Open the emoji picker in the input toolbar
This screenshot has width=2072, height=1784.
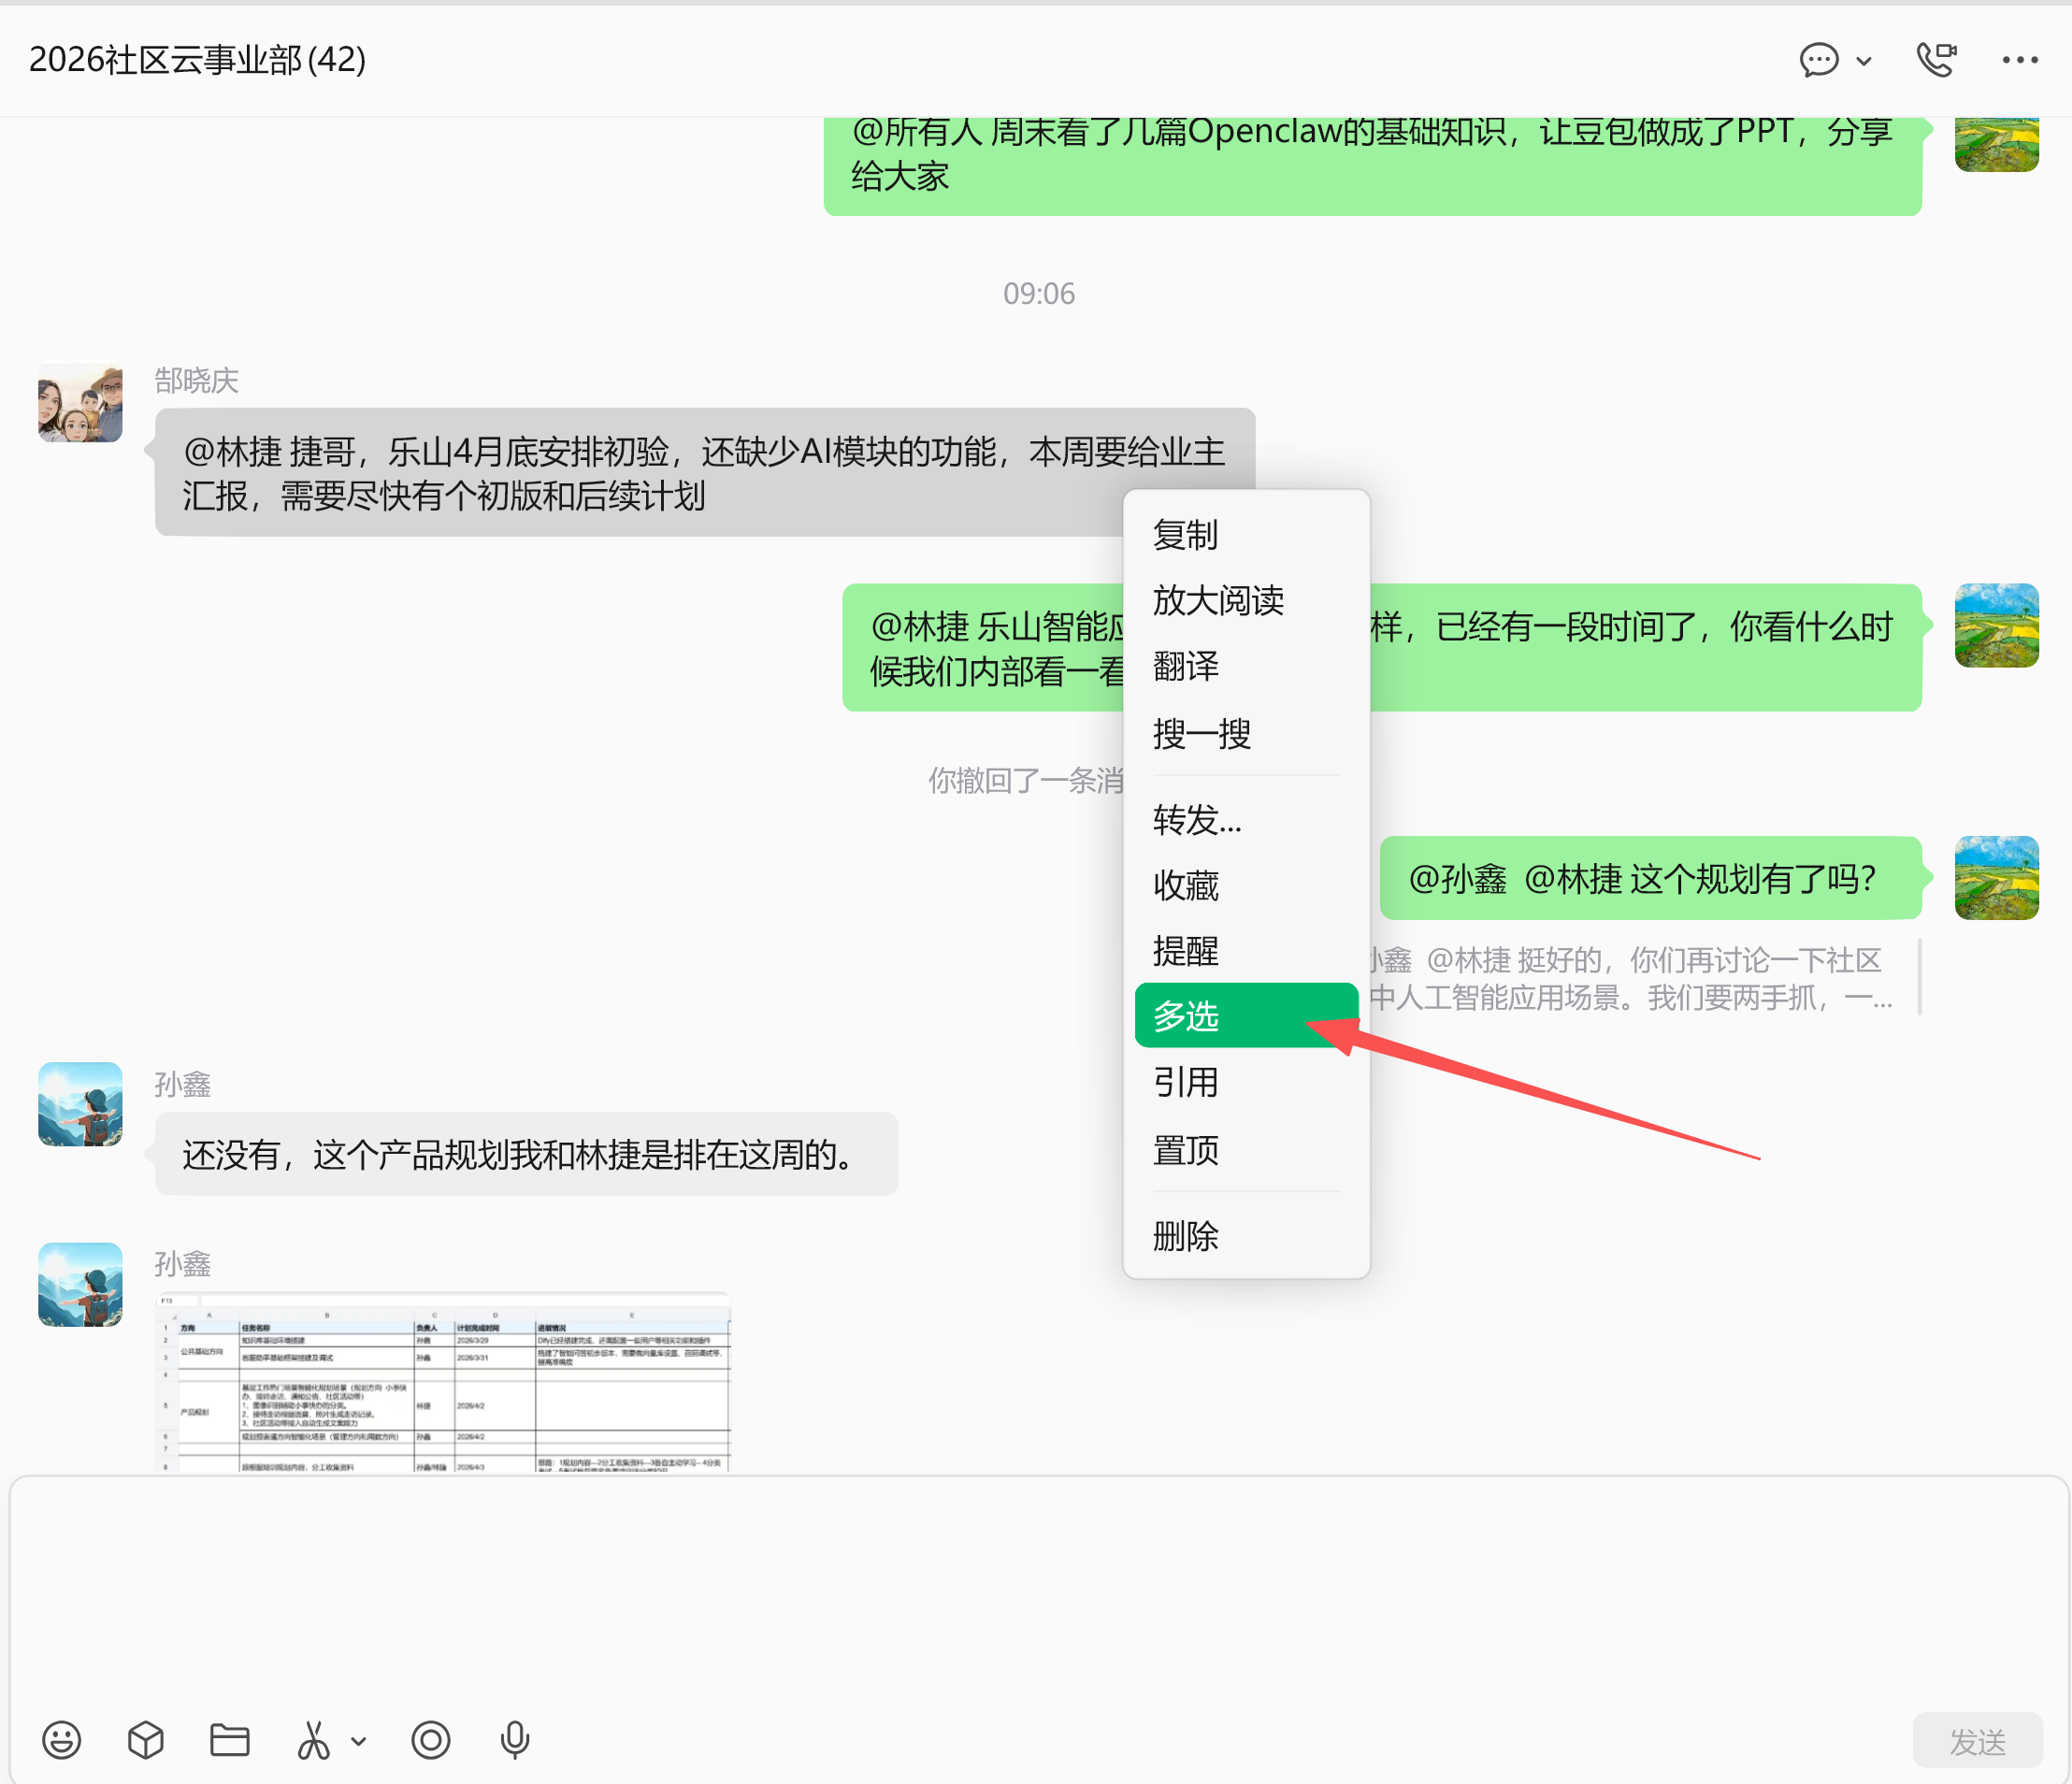pyautogui.click(x=62, y=1740)
